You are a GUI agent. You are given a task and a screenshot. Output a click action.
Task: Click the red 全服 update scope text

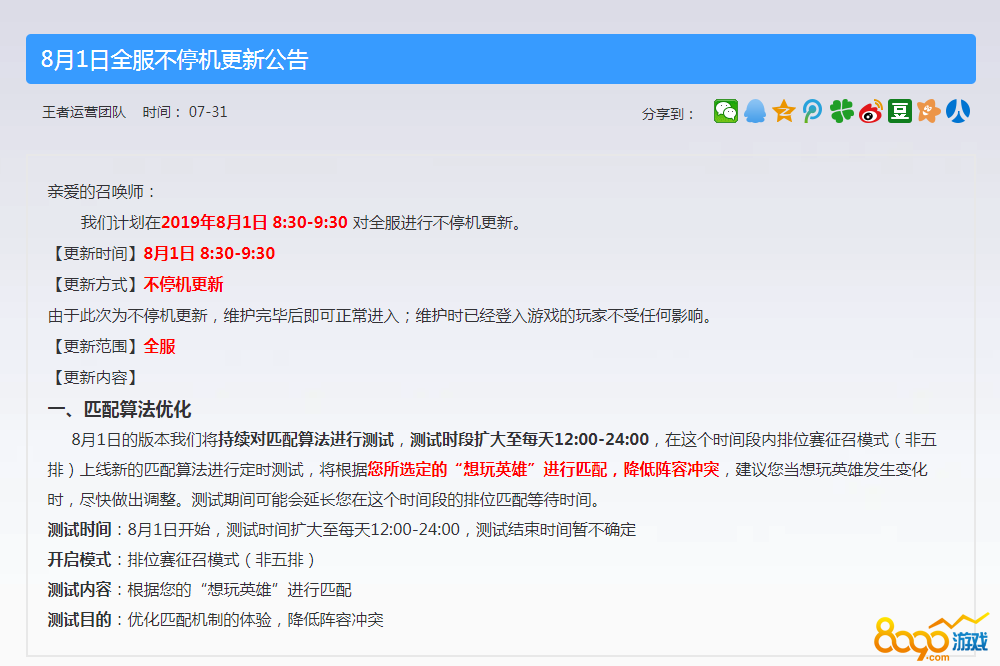[159, 346]
